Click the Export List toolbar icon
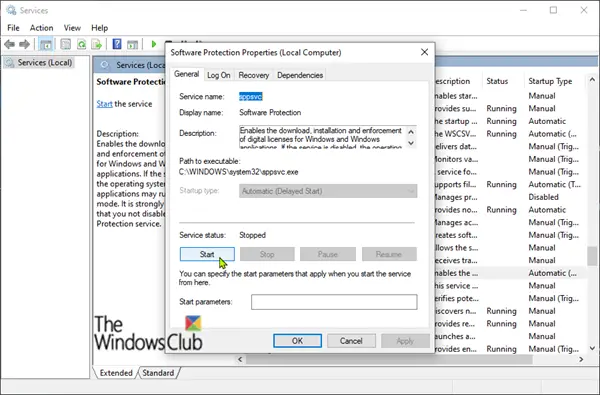Viewport: 600px width, 395px height. (x=96, y=44)
